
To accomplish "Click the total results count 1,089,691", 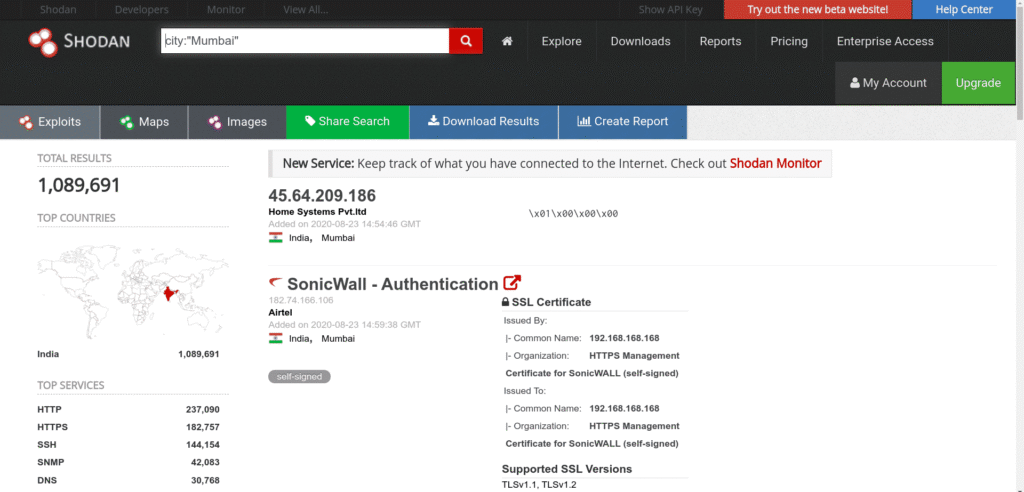I will tap(79, 186).
